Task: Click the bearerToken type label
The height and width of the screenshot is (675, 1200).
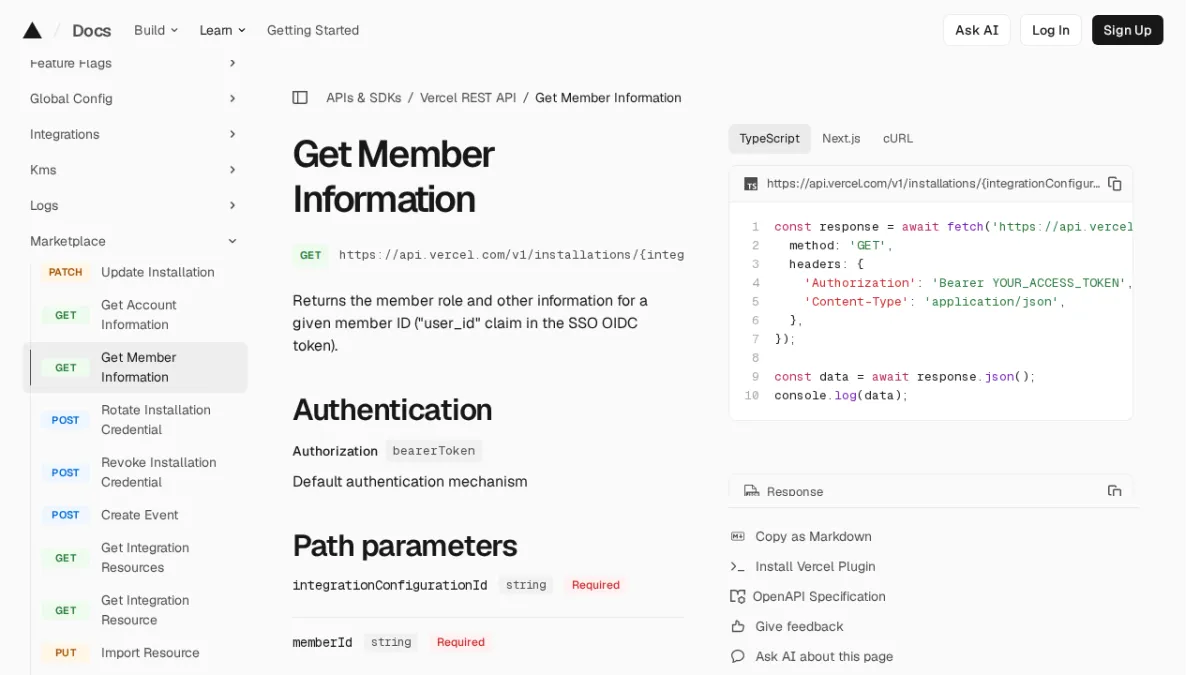Action: tap(434, 451)
